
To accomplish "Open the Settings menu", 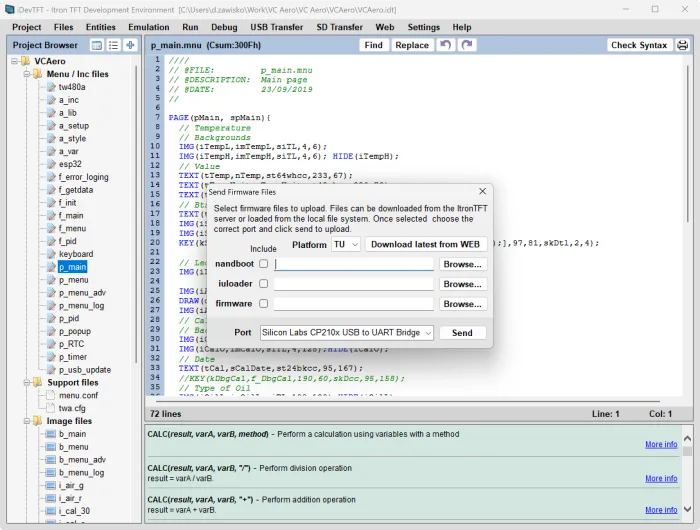I will (424, 27).
